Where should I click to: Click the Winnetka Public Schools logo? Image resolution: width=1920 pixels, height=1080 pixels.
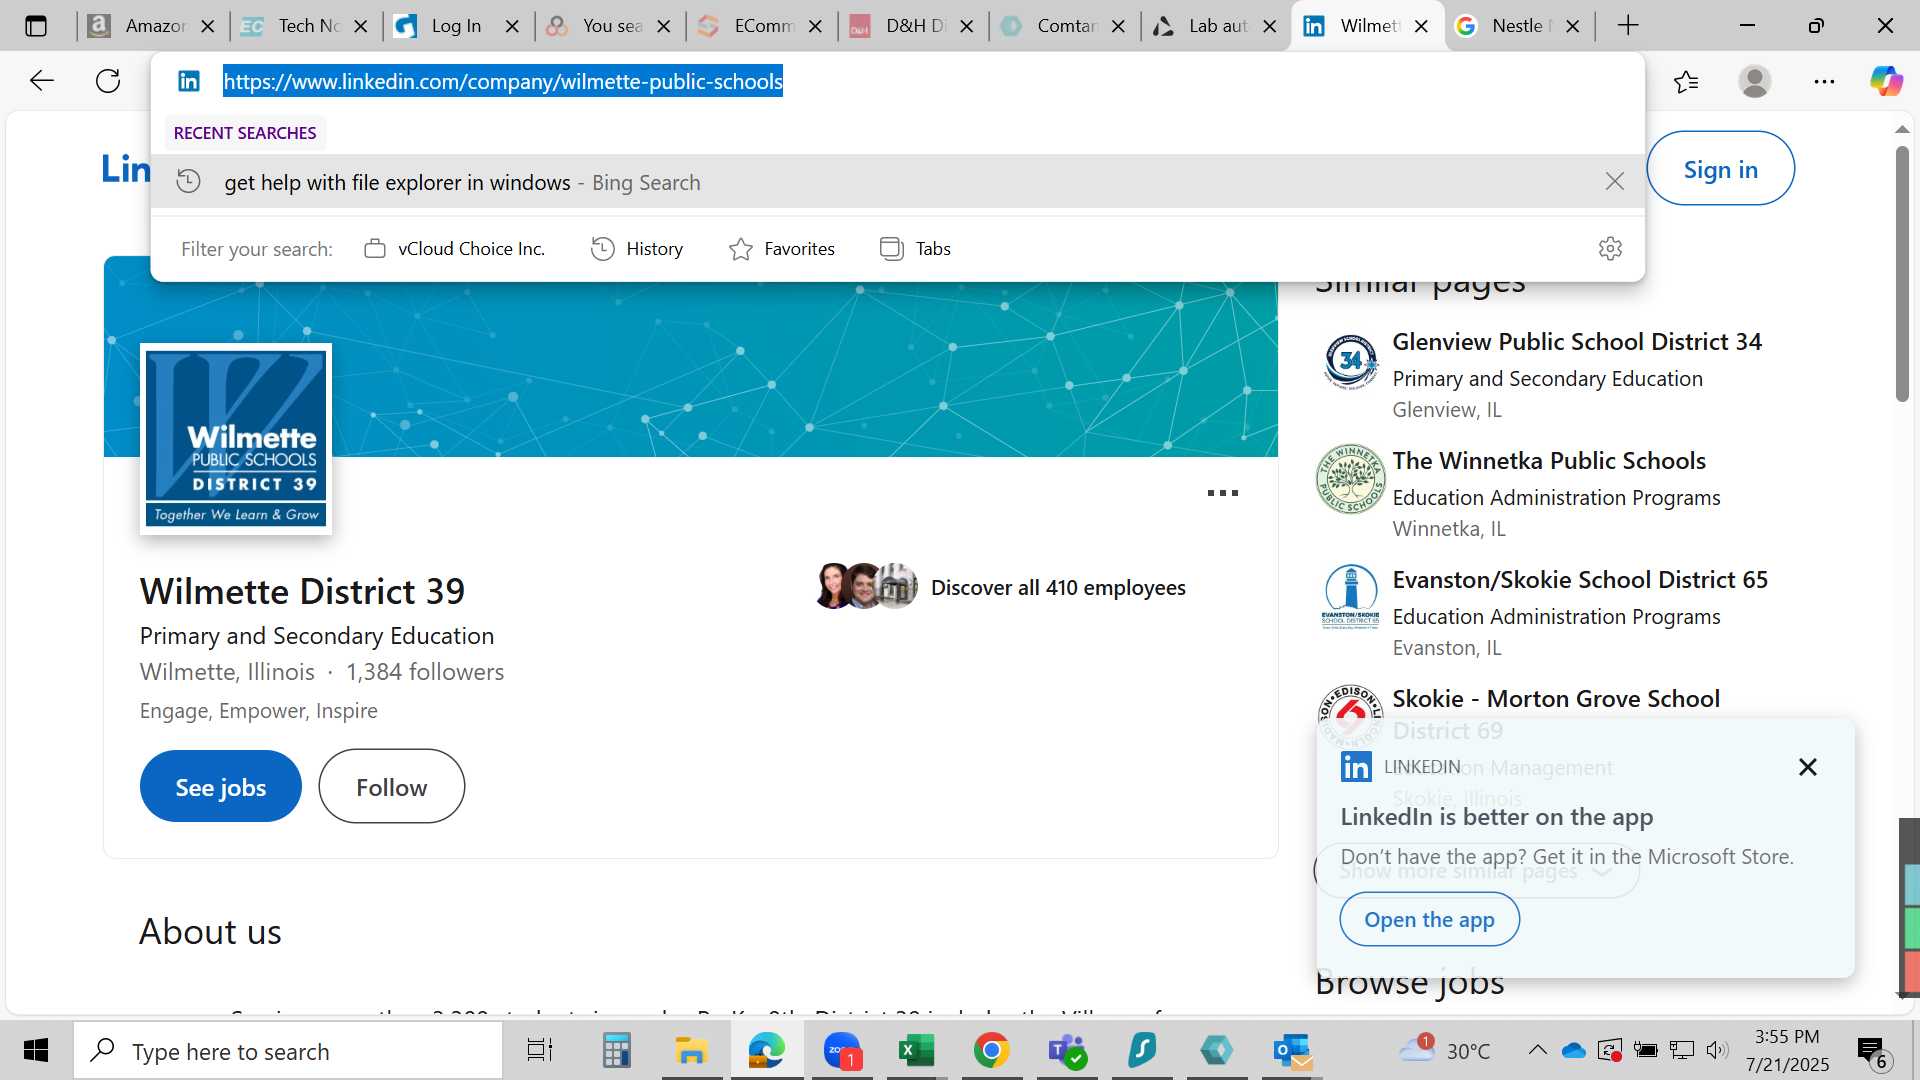tap(1350, 479)
